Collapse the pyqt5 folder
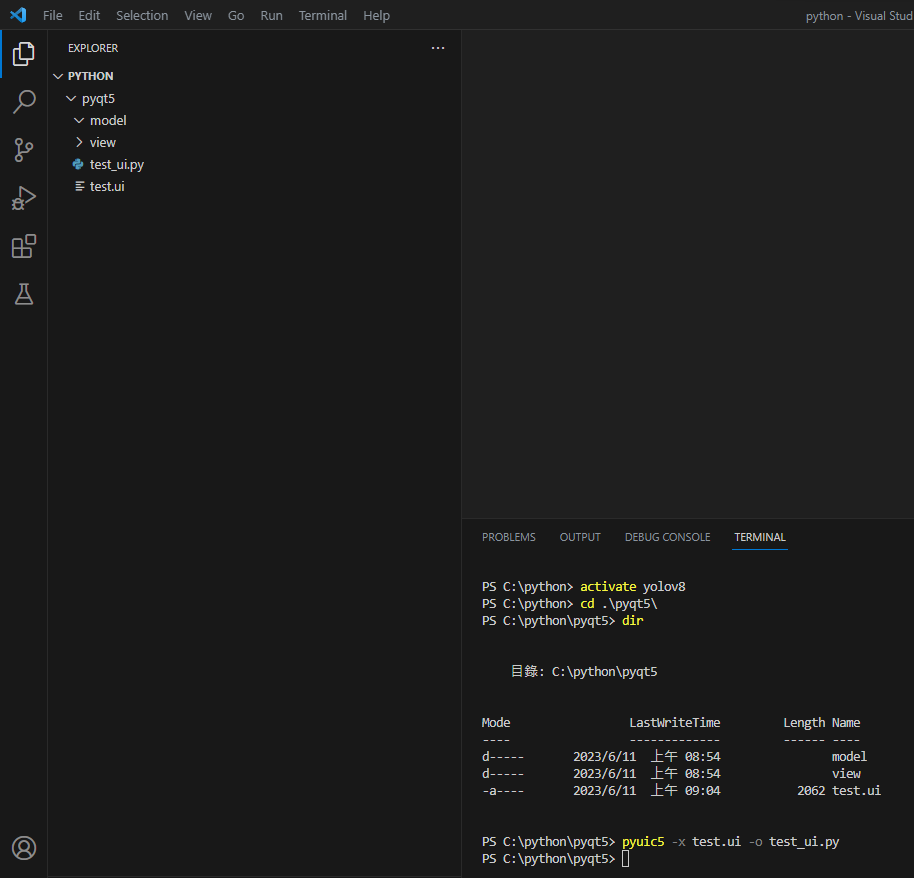 click(x=98, y=98)
